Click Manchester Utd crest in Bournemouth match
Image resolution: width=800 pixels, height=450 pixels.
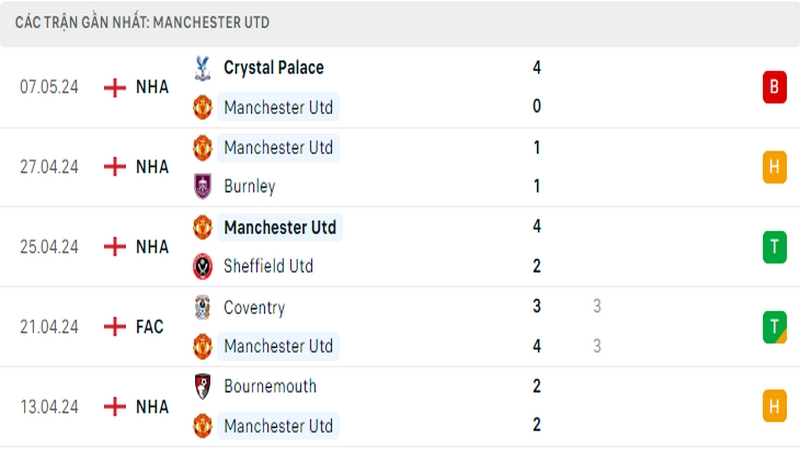click(x=203, y=426)
